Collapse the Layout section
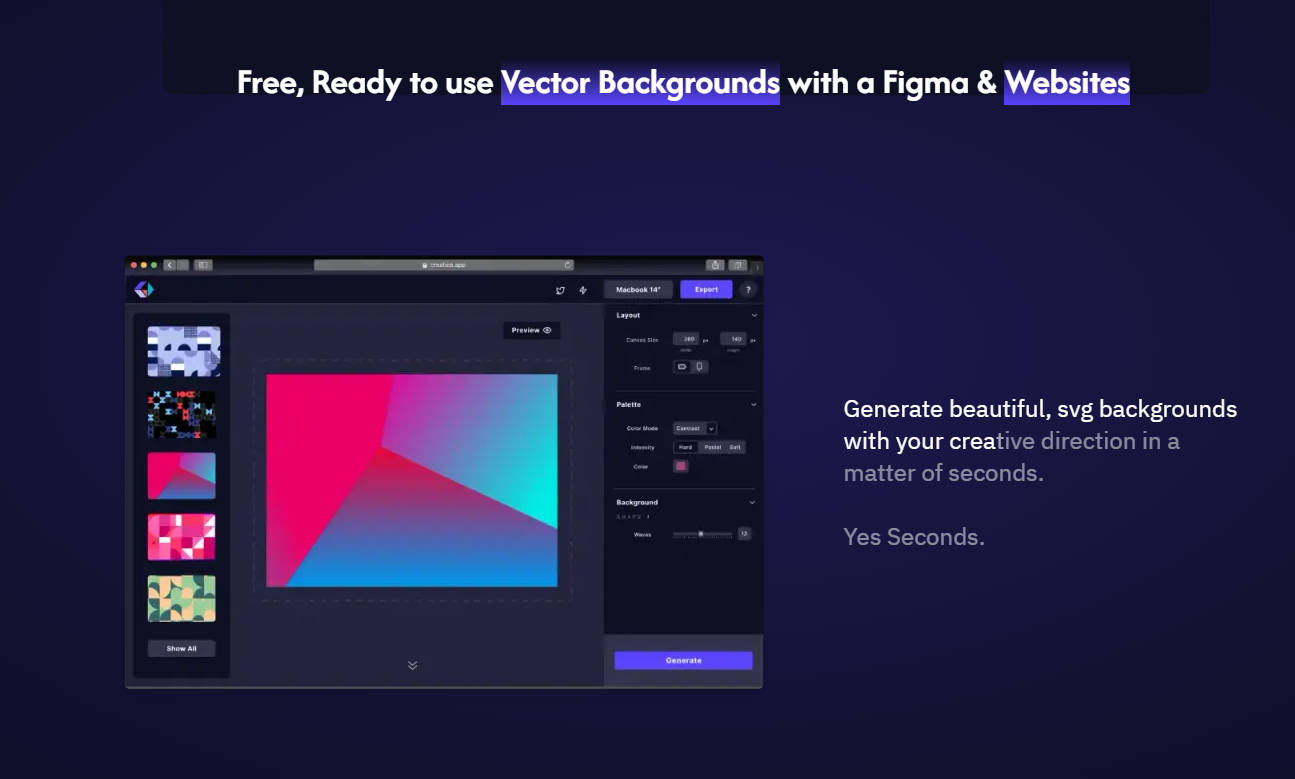The height and width of the screenshot is (779, 1295). [754, 315]
